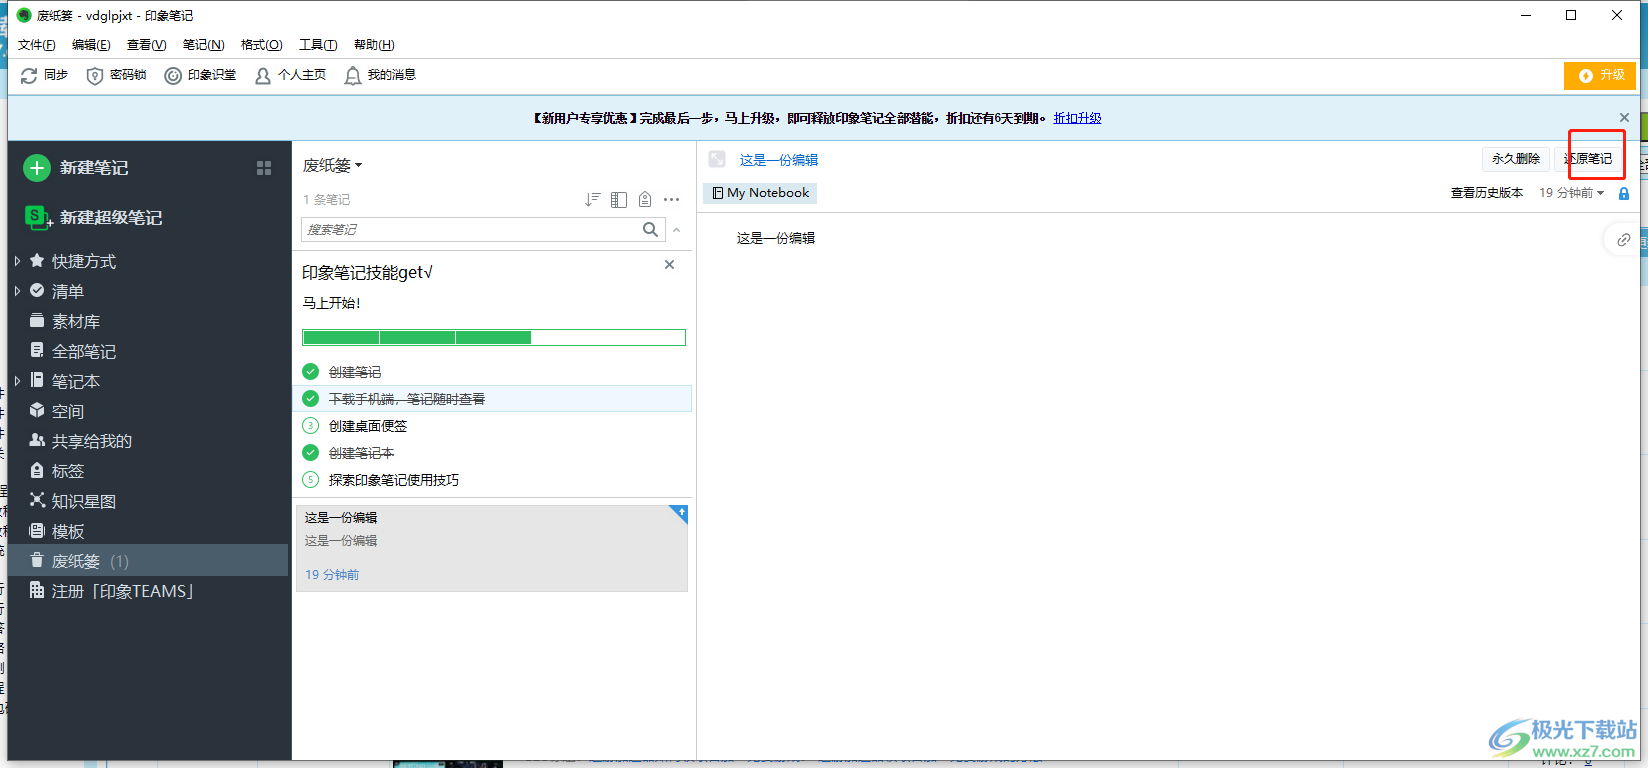Click the note title 这是一份编辑 in the editor header
The image size is (1648, 768).
pyautogui.click(x=779, y=160)
